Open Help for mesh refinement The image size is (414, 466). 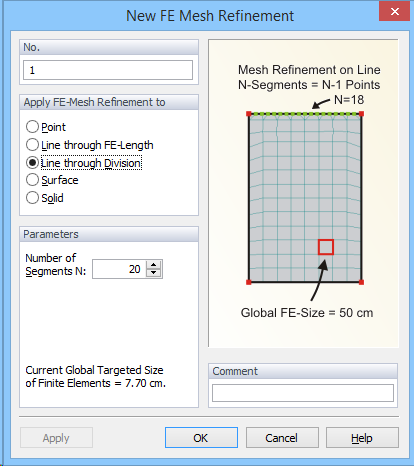(x=362, y=438)
